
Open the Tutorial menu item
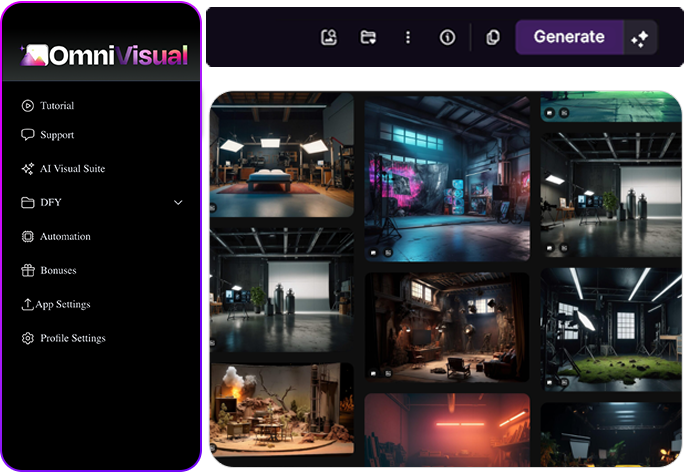pyautogui.click(x=56, y=105)
